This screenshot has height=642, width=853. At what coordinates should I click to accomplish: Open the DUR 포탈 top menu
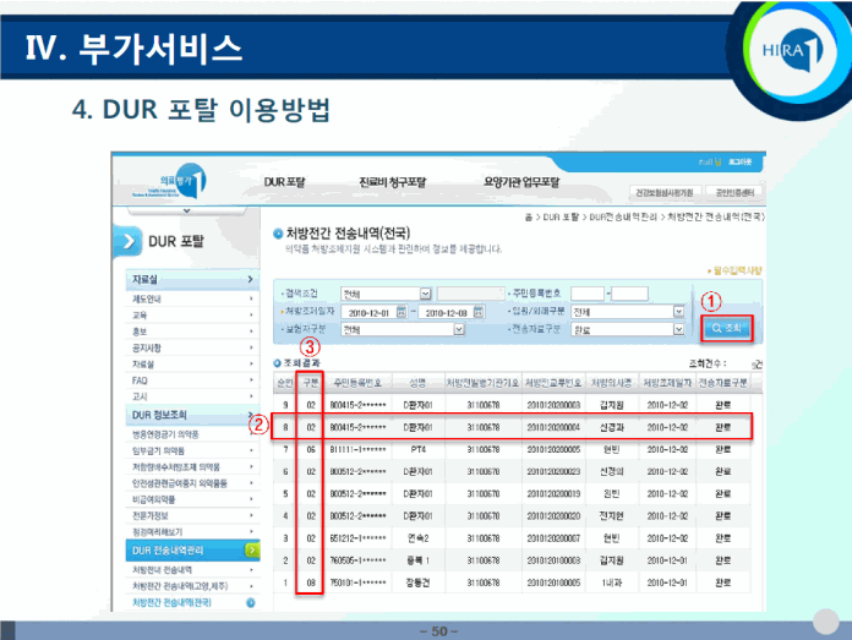point(285,183)
